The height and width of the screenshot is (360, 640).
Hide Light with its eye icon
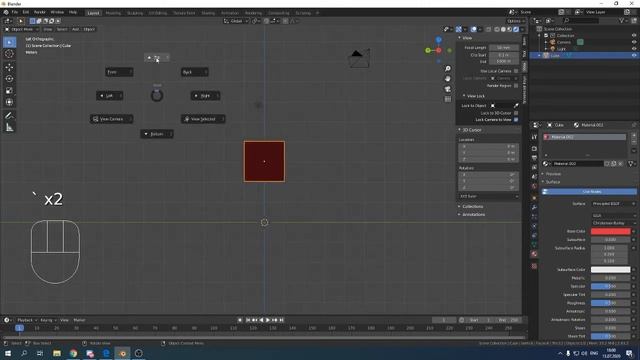[634, 49]
